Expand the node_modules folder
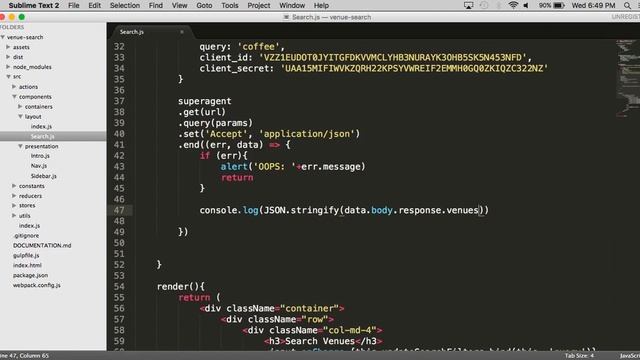The image size is (640, 360). [x=8, y=67]
